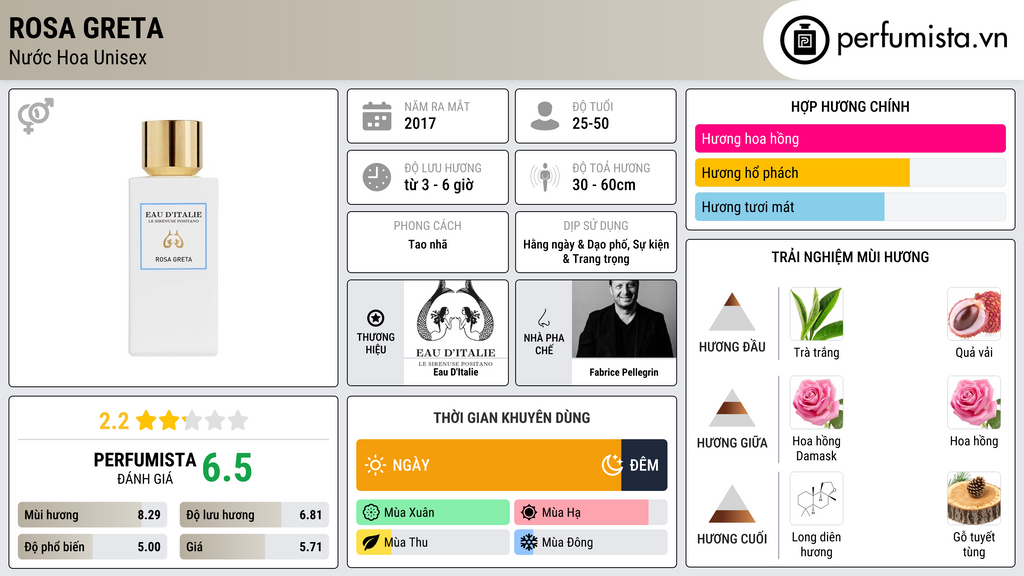Viewport: 1024px width, 576px height.
Task: Click the clock icon beside Độ lưu hương
Action: click(x=377, y=177)
